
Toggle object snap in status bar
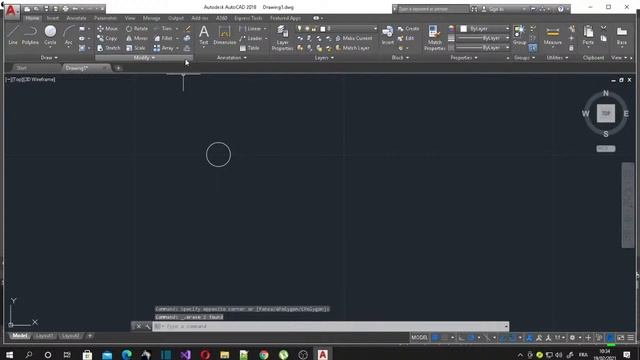(512, 338)
